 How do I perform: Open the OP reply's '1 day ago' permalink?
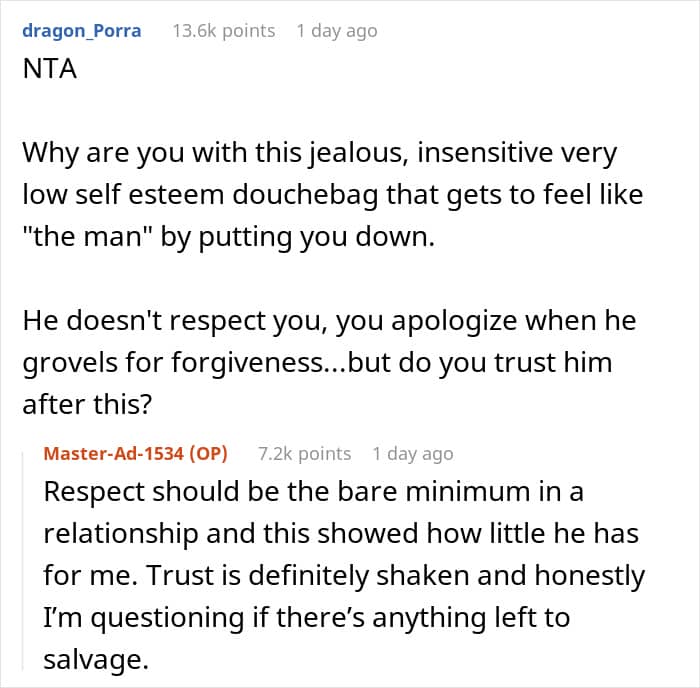click(412, 454)
